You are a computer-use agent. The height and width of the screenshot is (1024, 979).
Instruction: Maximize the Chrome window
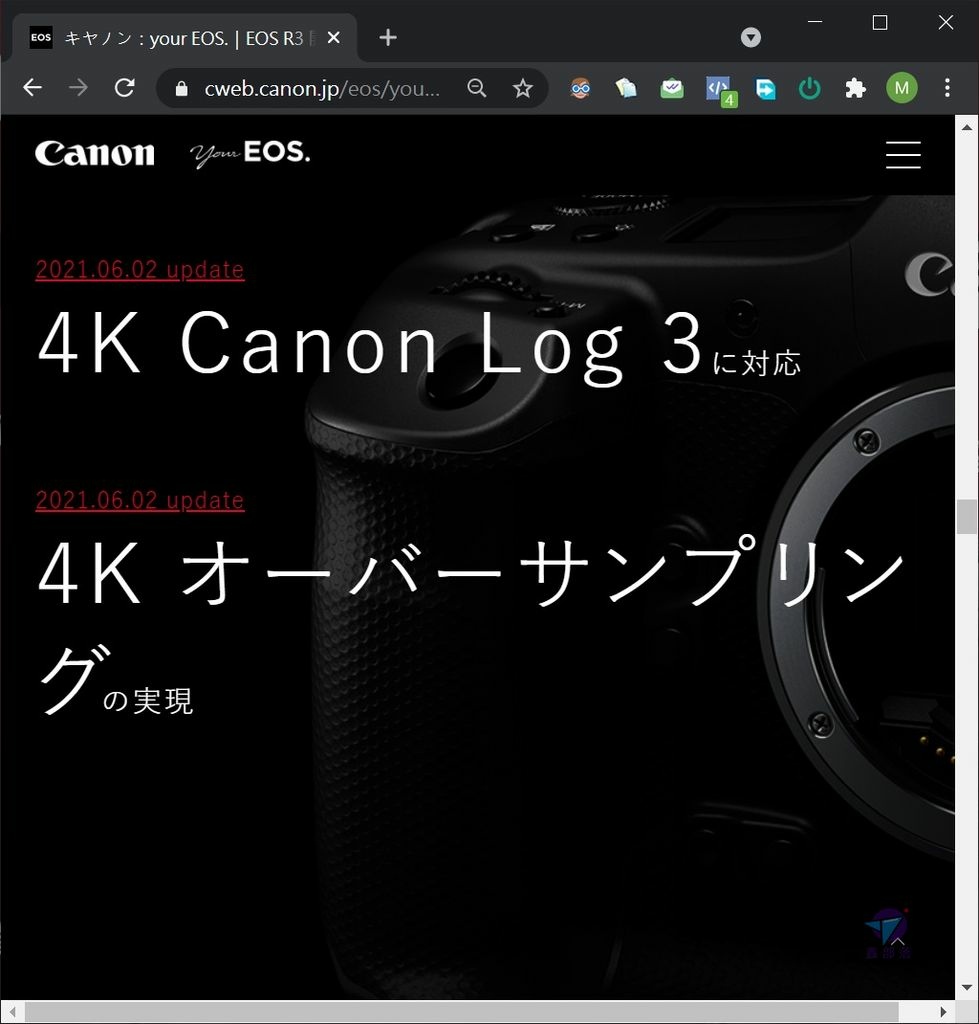coord(880,22)
